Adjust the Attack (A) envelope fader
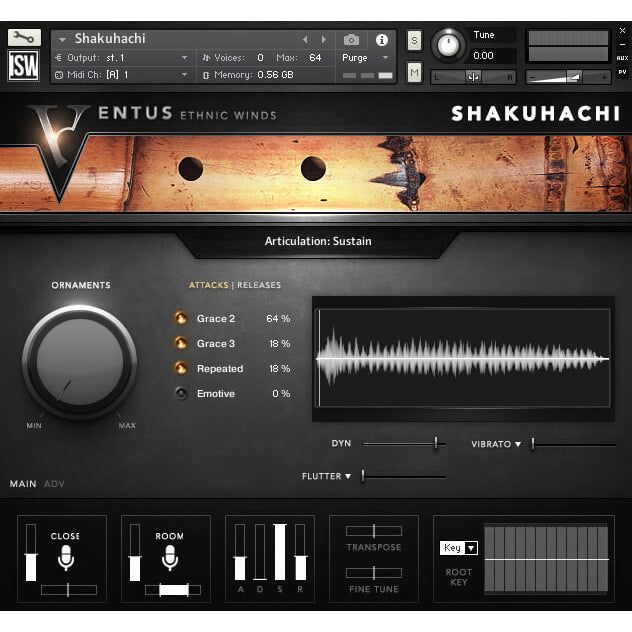Viewport: 632px width, 632px height. pyautogui.click(x=240, y=552)
